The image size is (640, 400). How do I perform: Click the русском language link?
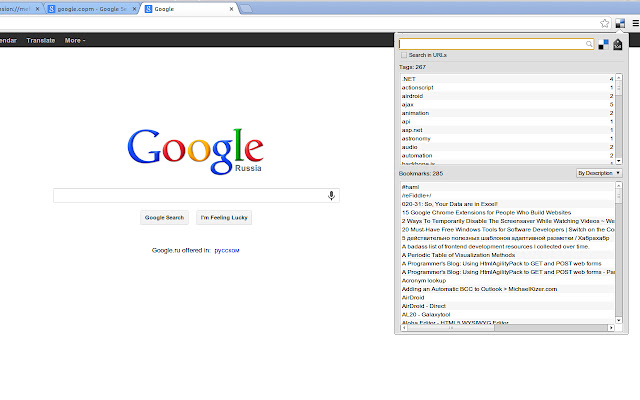[227, 251]
